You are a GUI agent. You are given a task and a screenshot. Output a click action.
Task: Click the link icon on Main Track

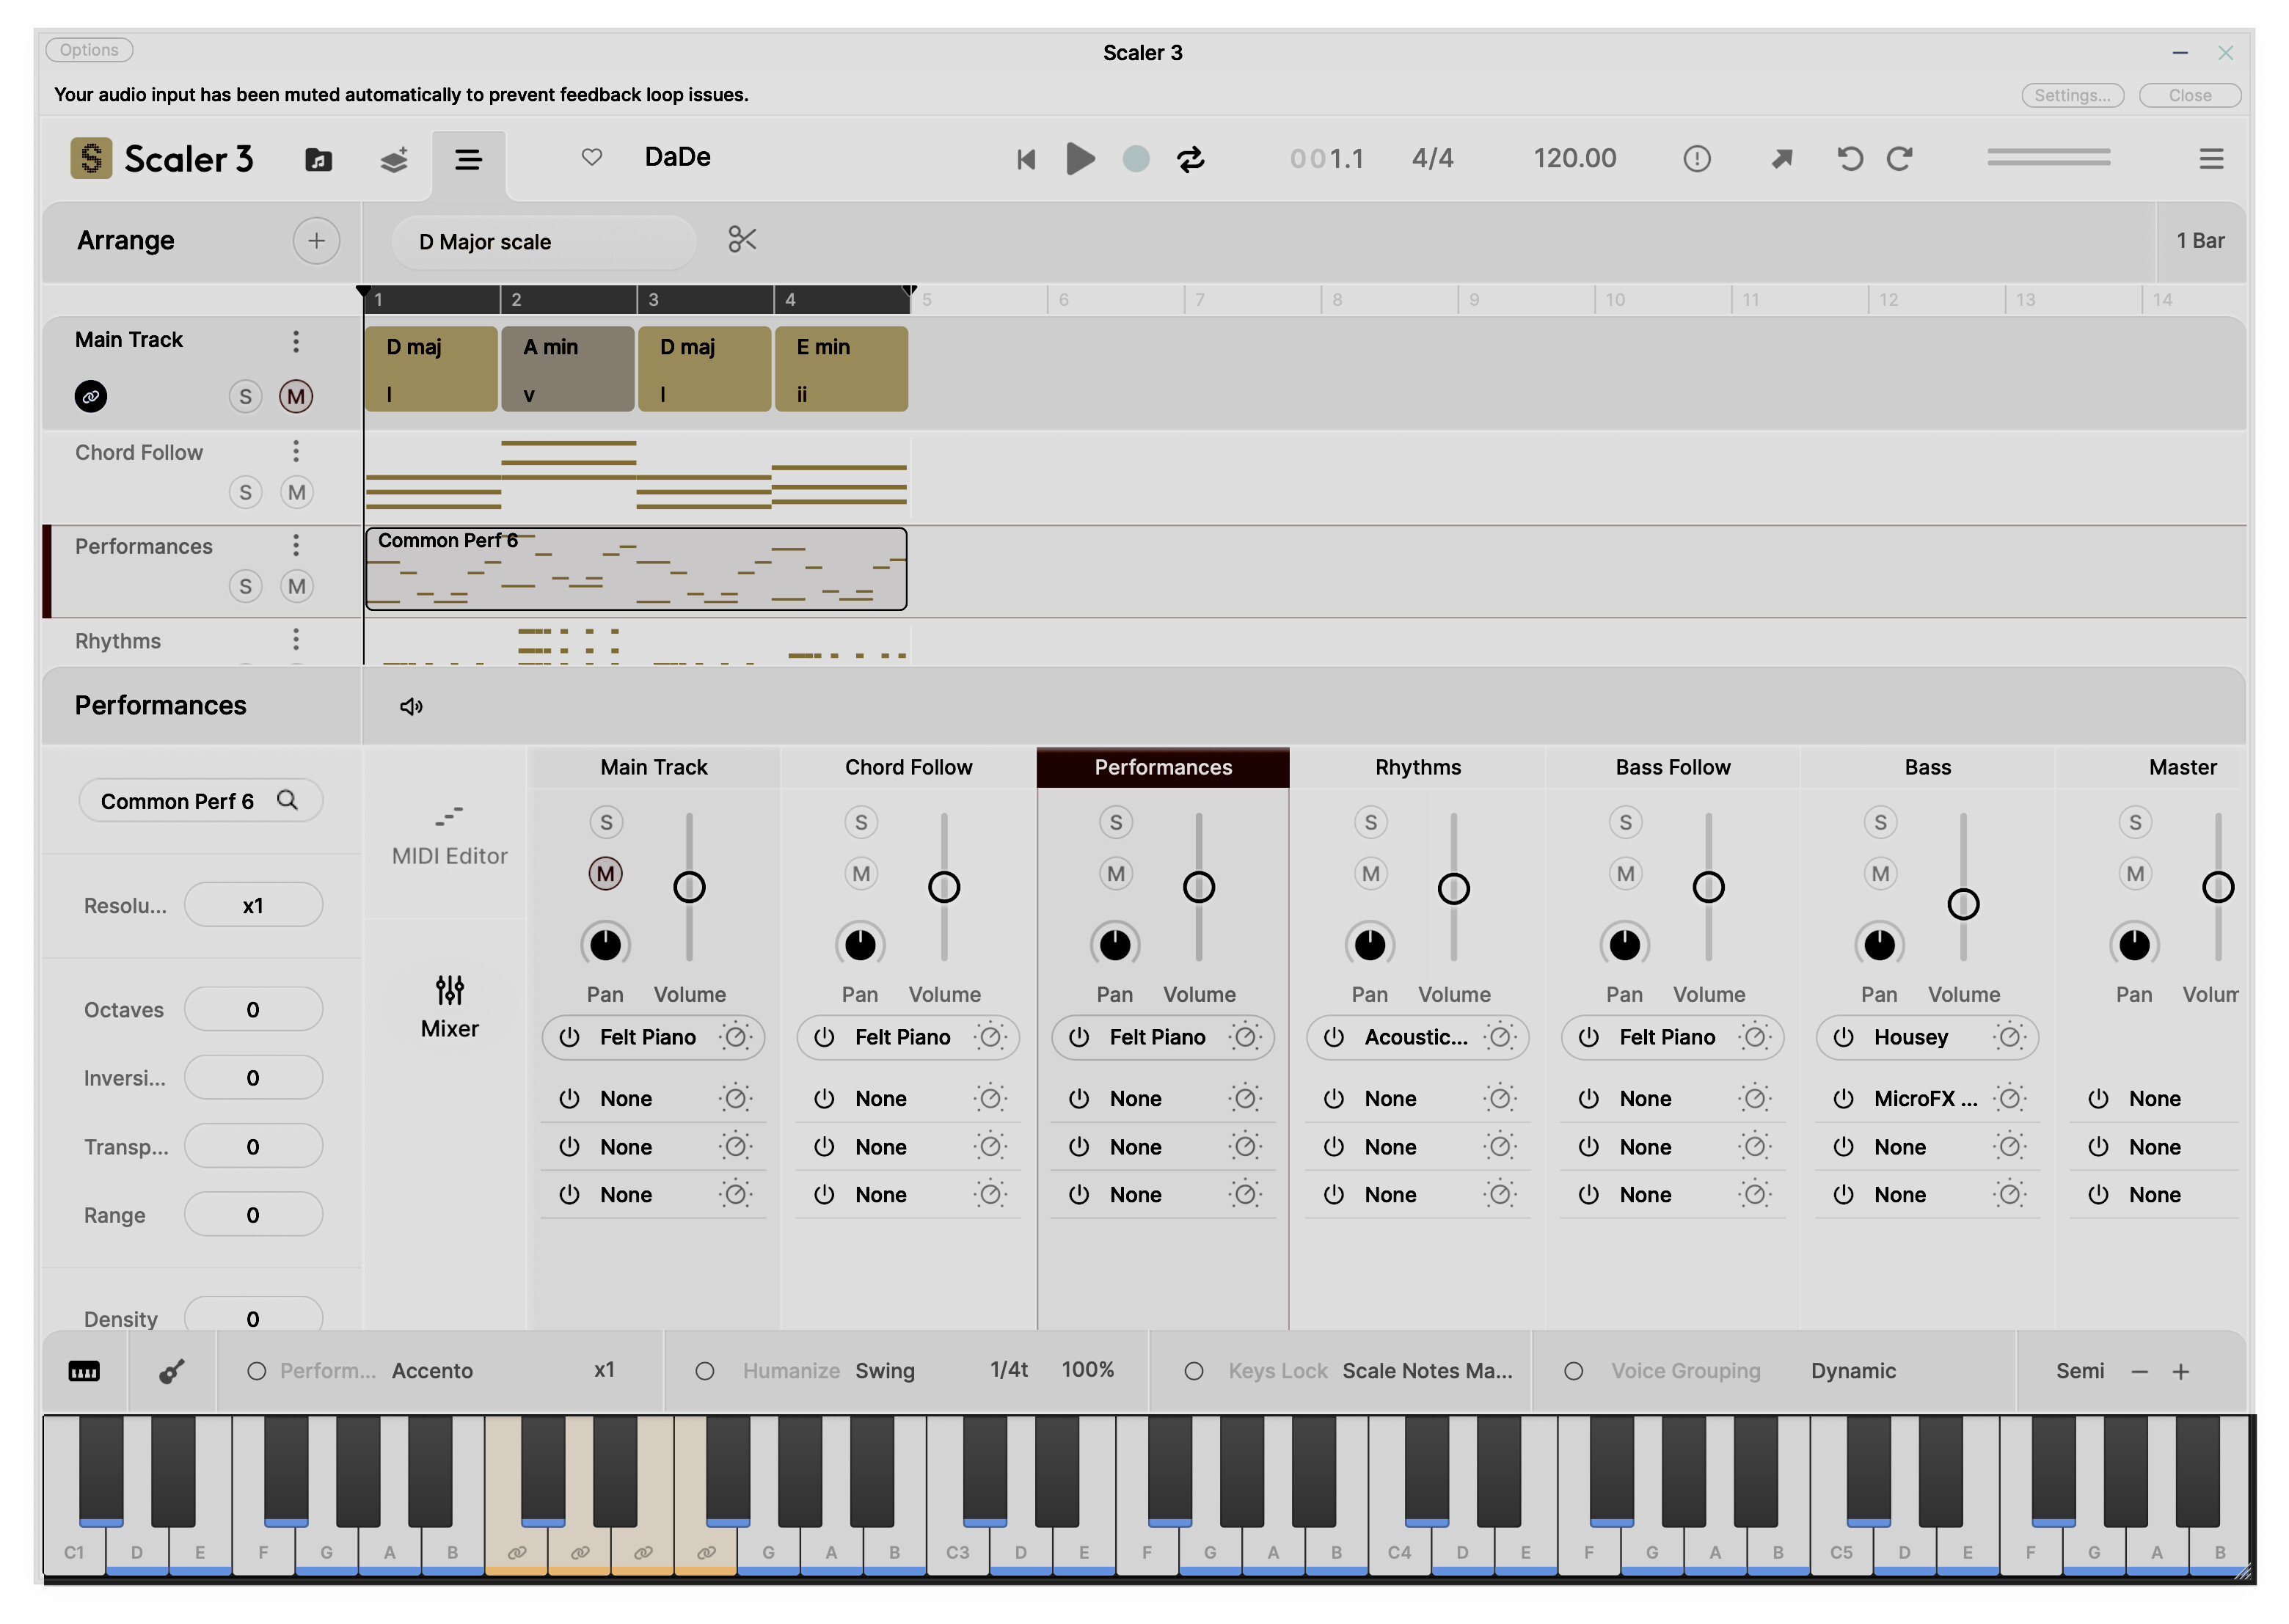coord(91,396)
